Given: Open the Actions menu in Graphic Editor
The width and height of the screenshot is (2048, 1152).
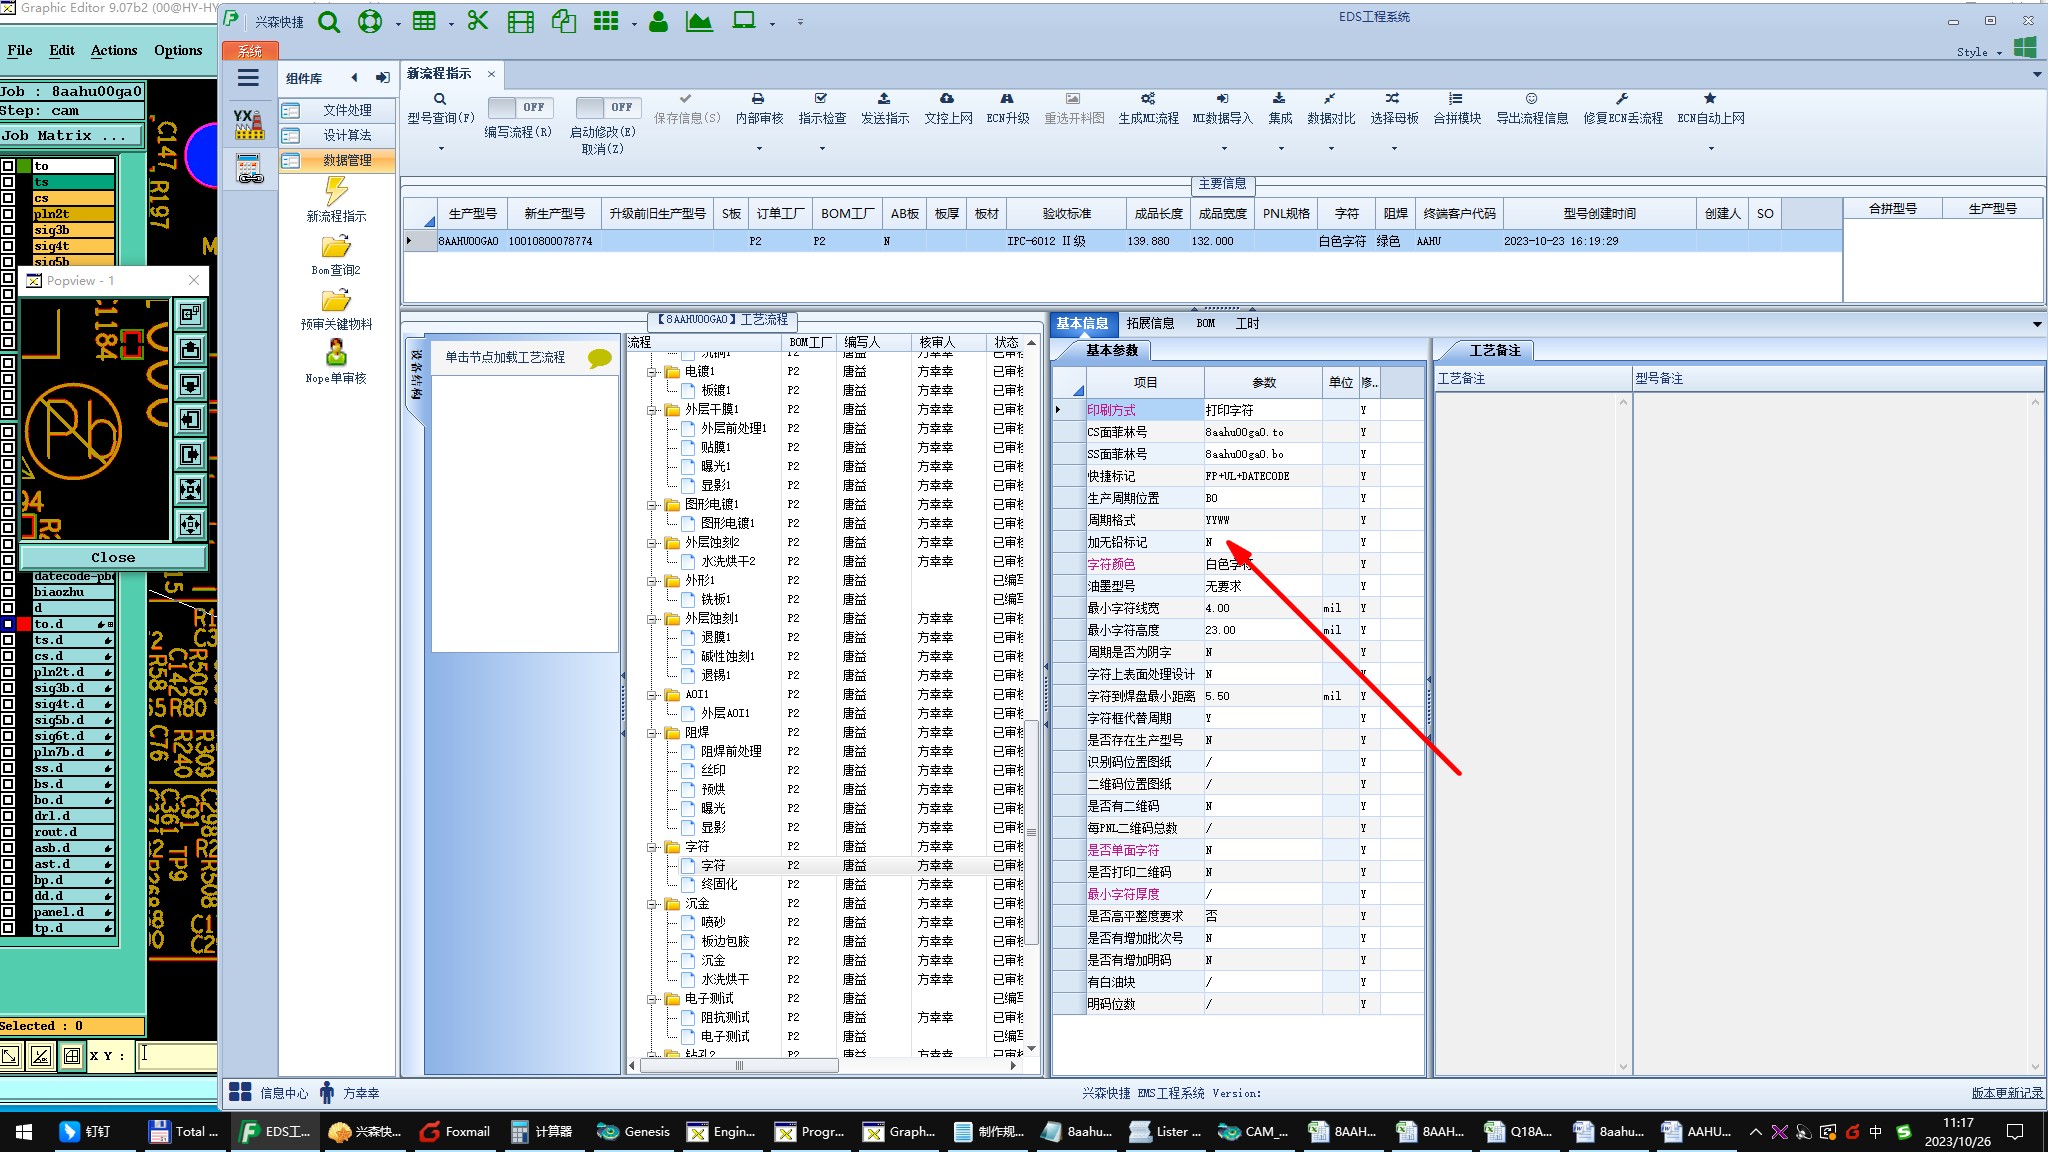Looking at the screenshot, I should click(x=114, y=50).
